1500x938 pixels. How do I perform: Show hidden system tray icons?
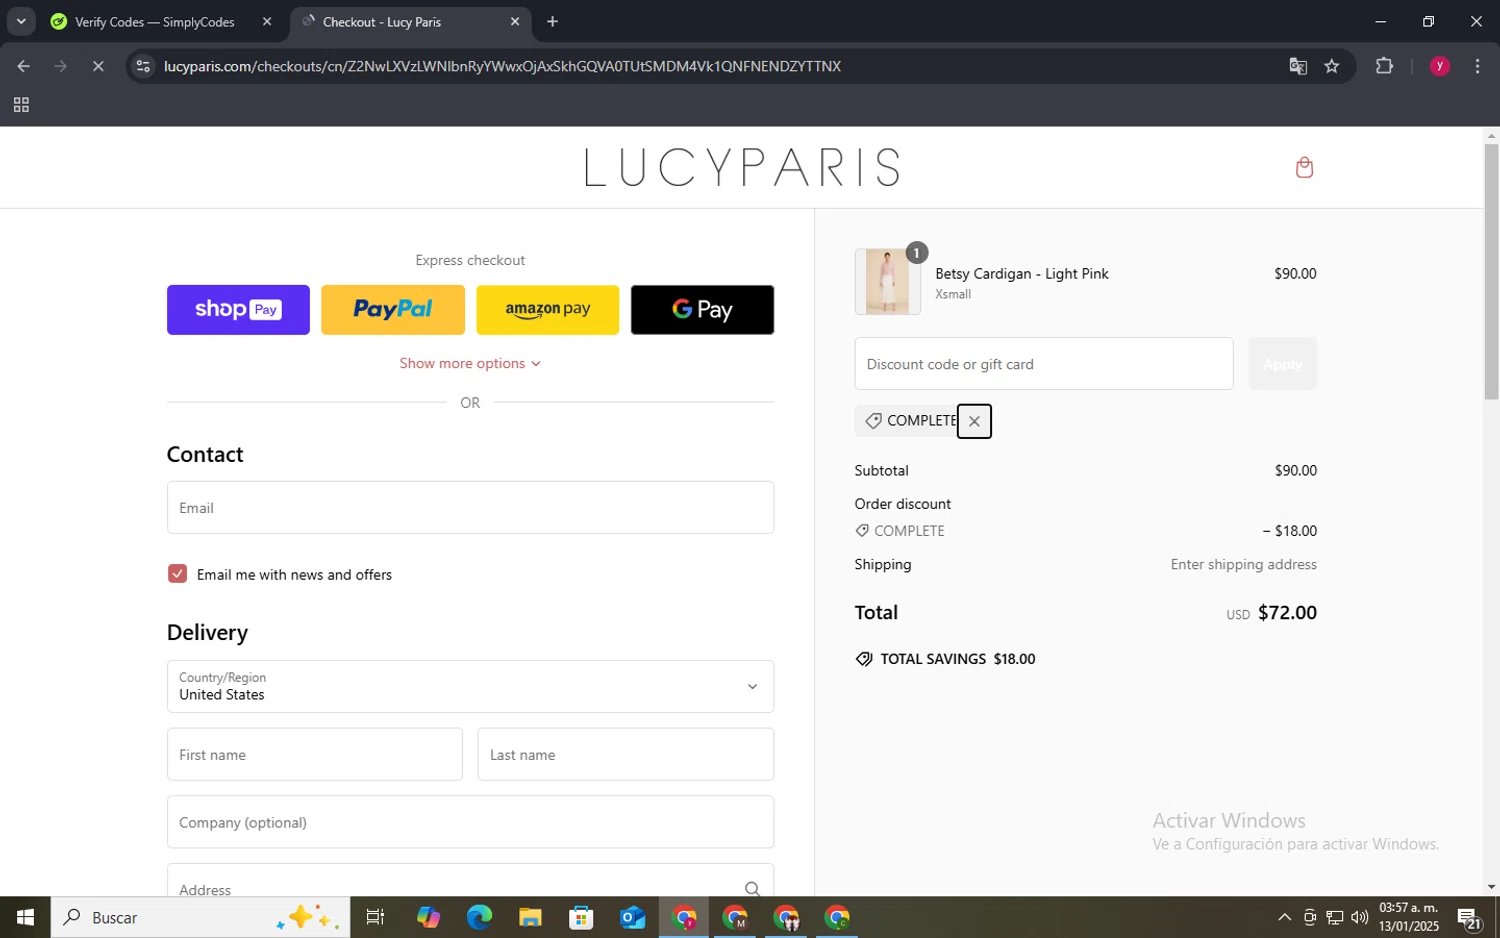(x=1284, y=917)
